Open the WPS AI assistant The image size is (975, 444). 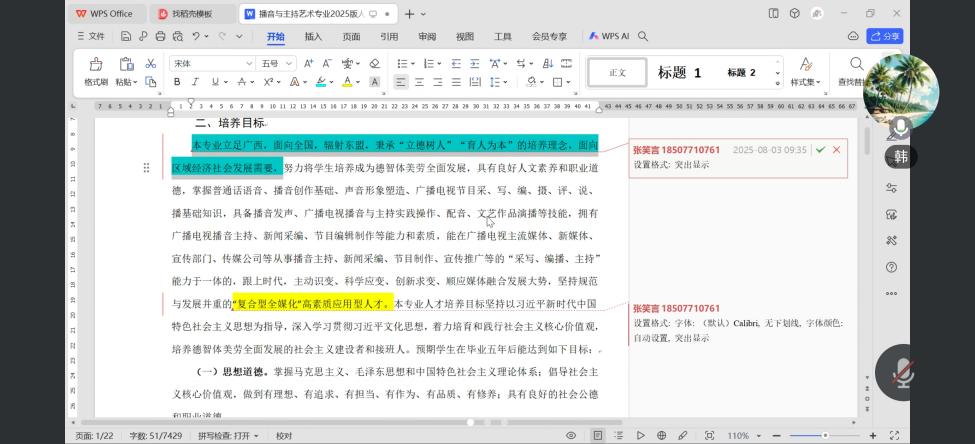tap(609, 36)
